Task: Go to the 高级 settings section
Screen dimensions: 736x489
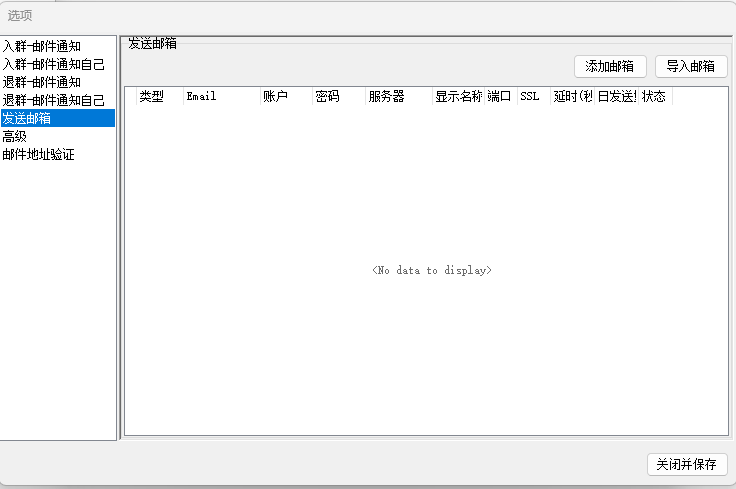Action: (15, 136)
